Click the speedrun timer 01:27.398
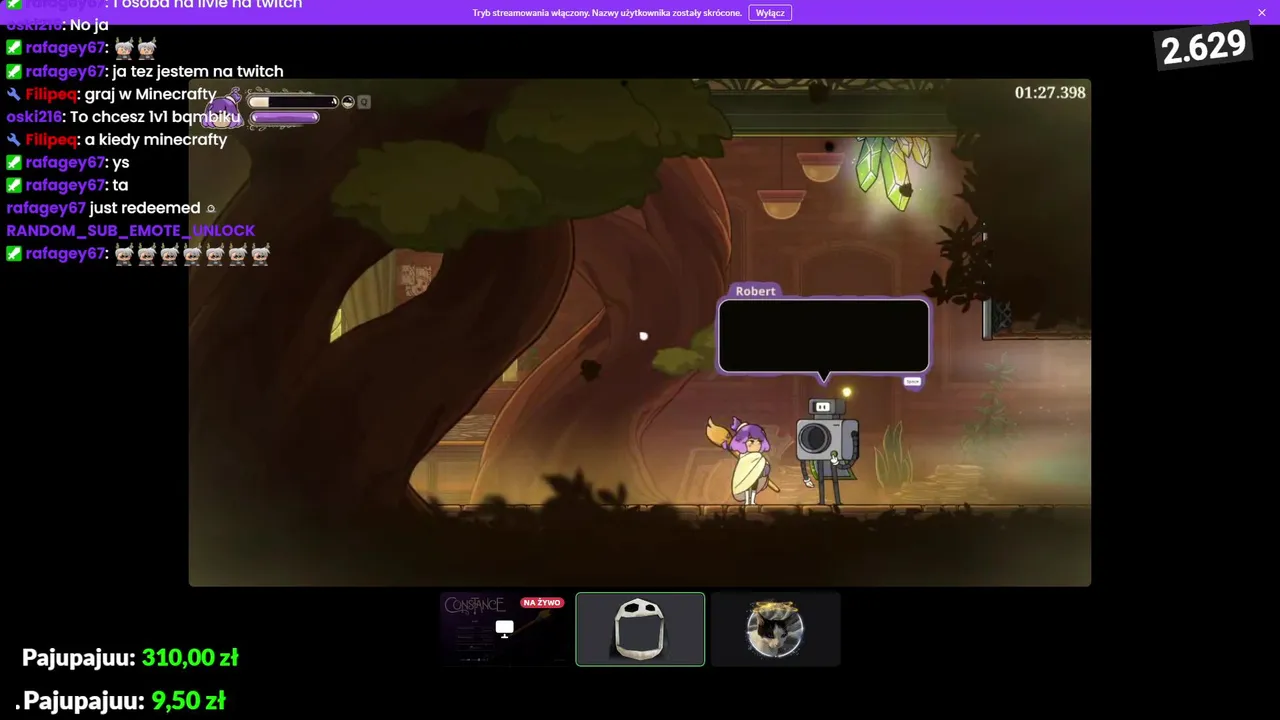 [1050, 93]
